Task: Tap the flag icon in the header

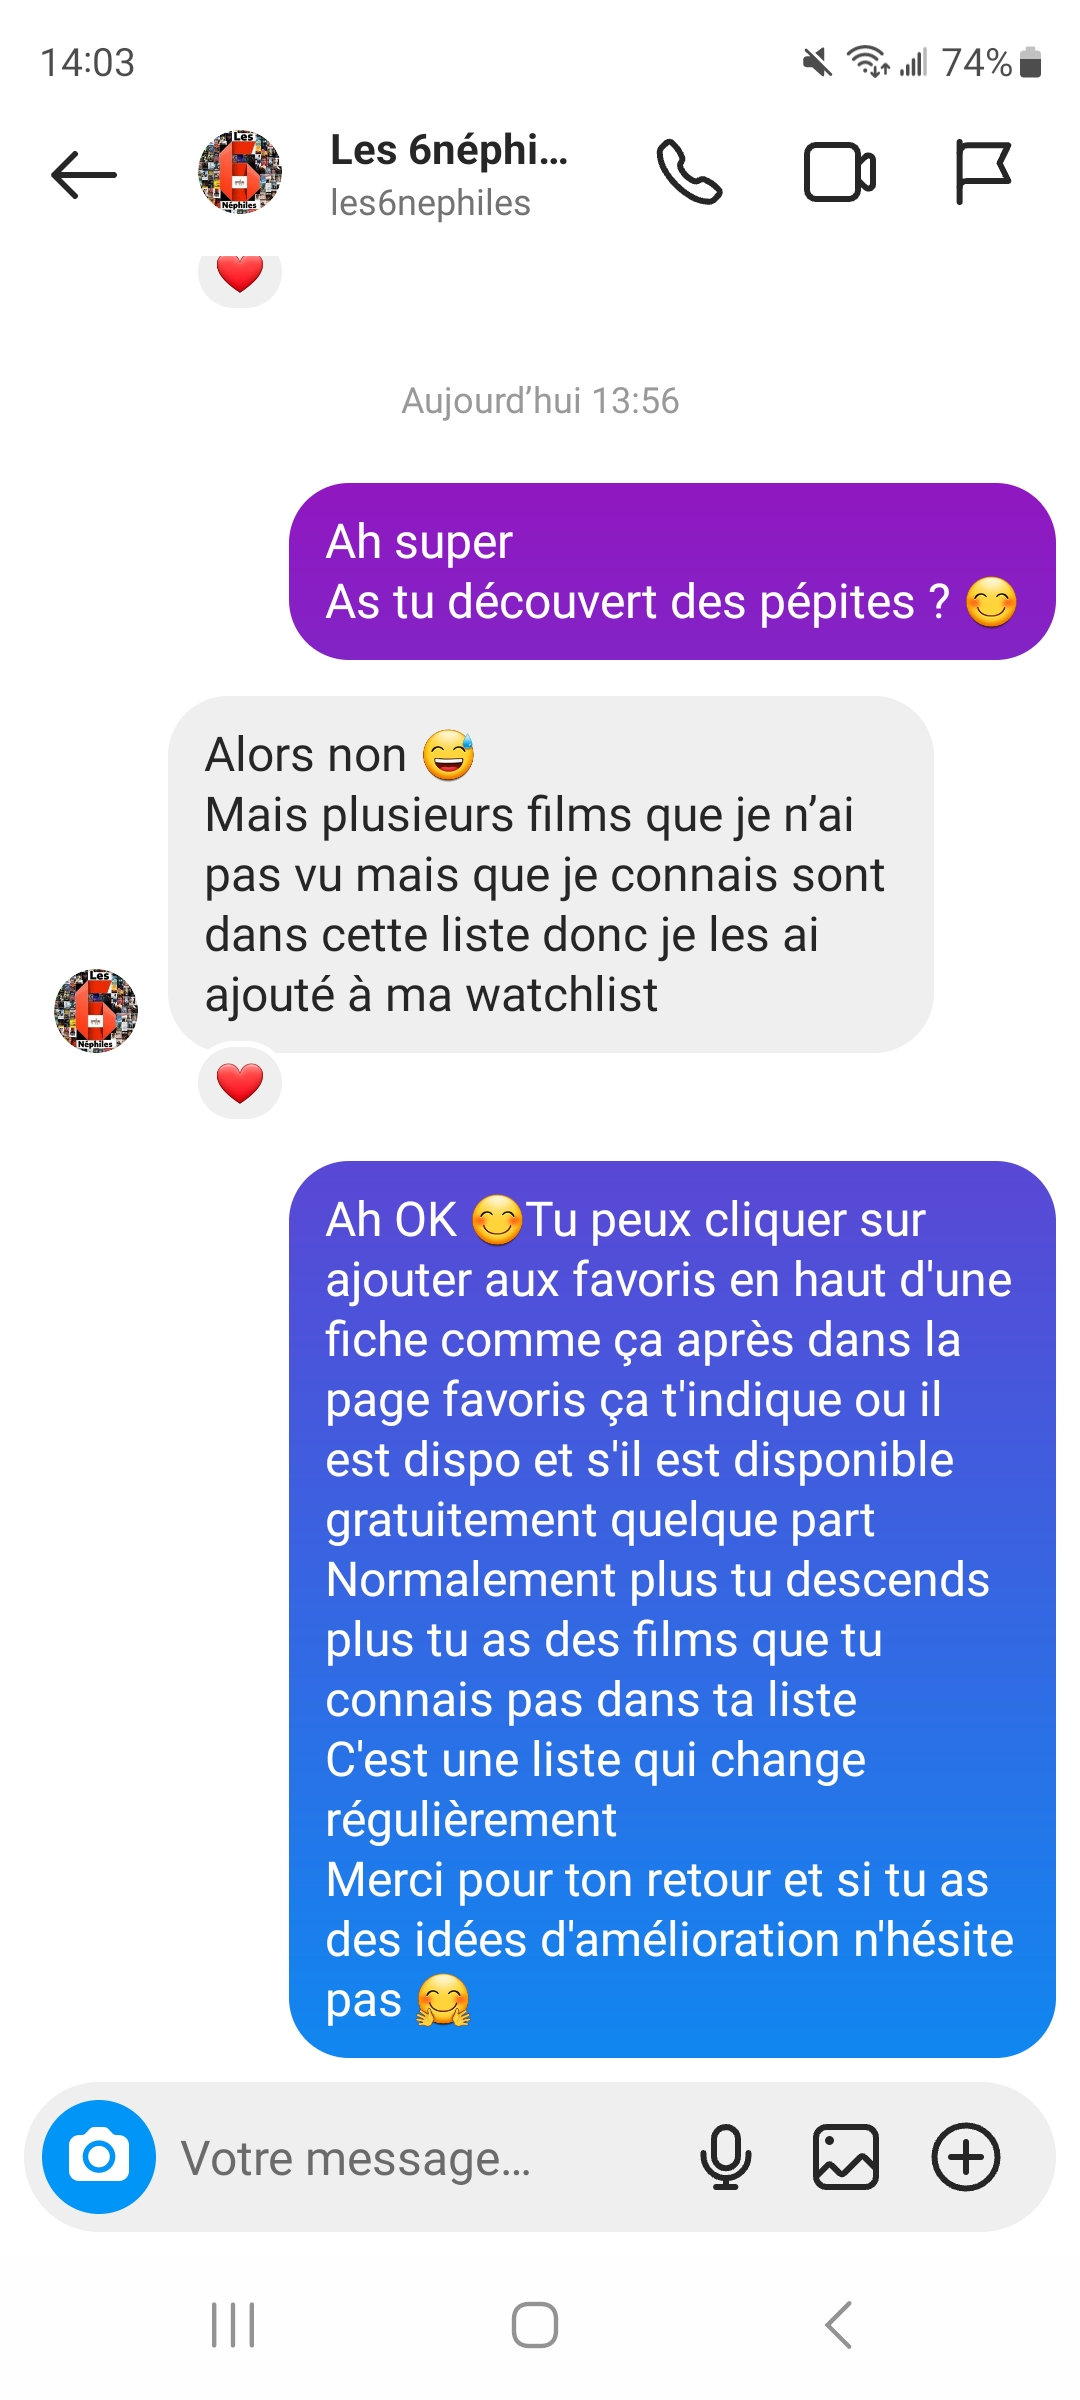Action: click(x=983, y=173)
